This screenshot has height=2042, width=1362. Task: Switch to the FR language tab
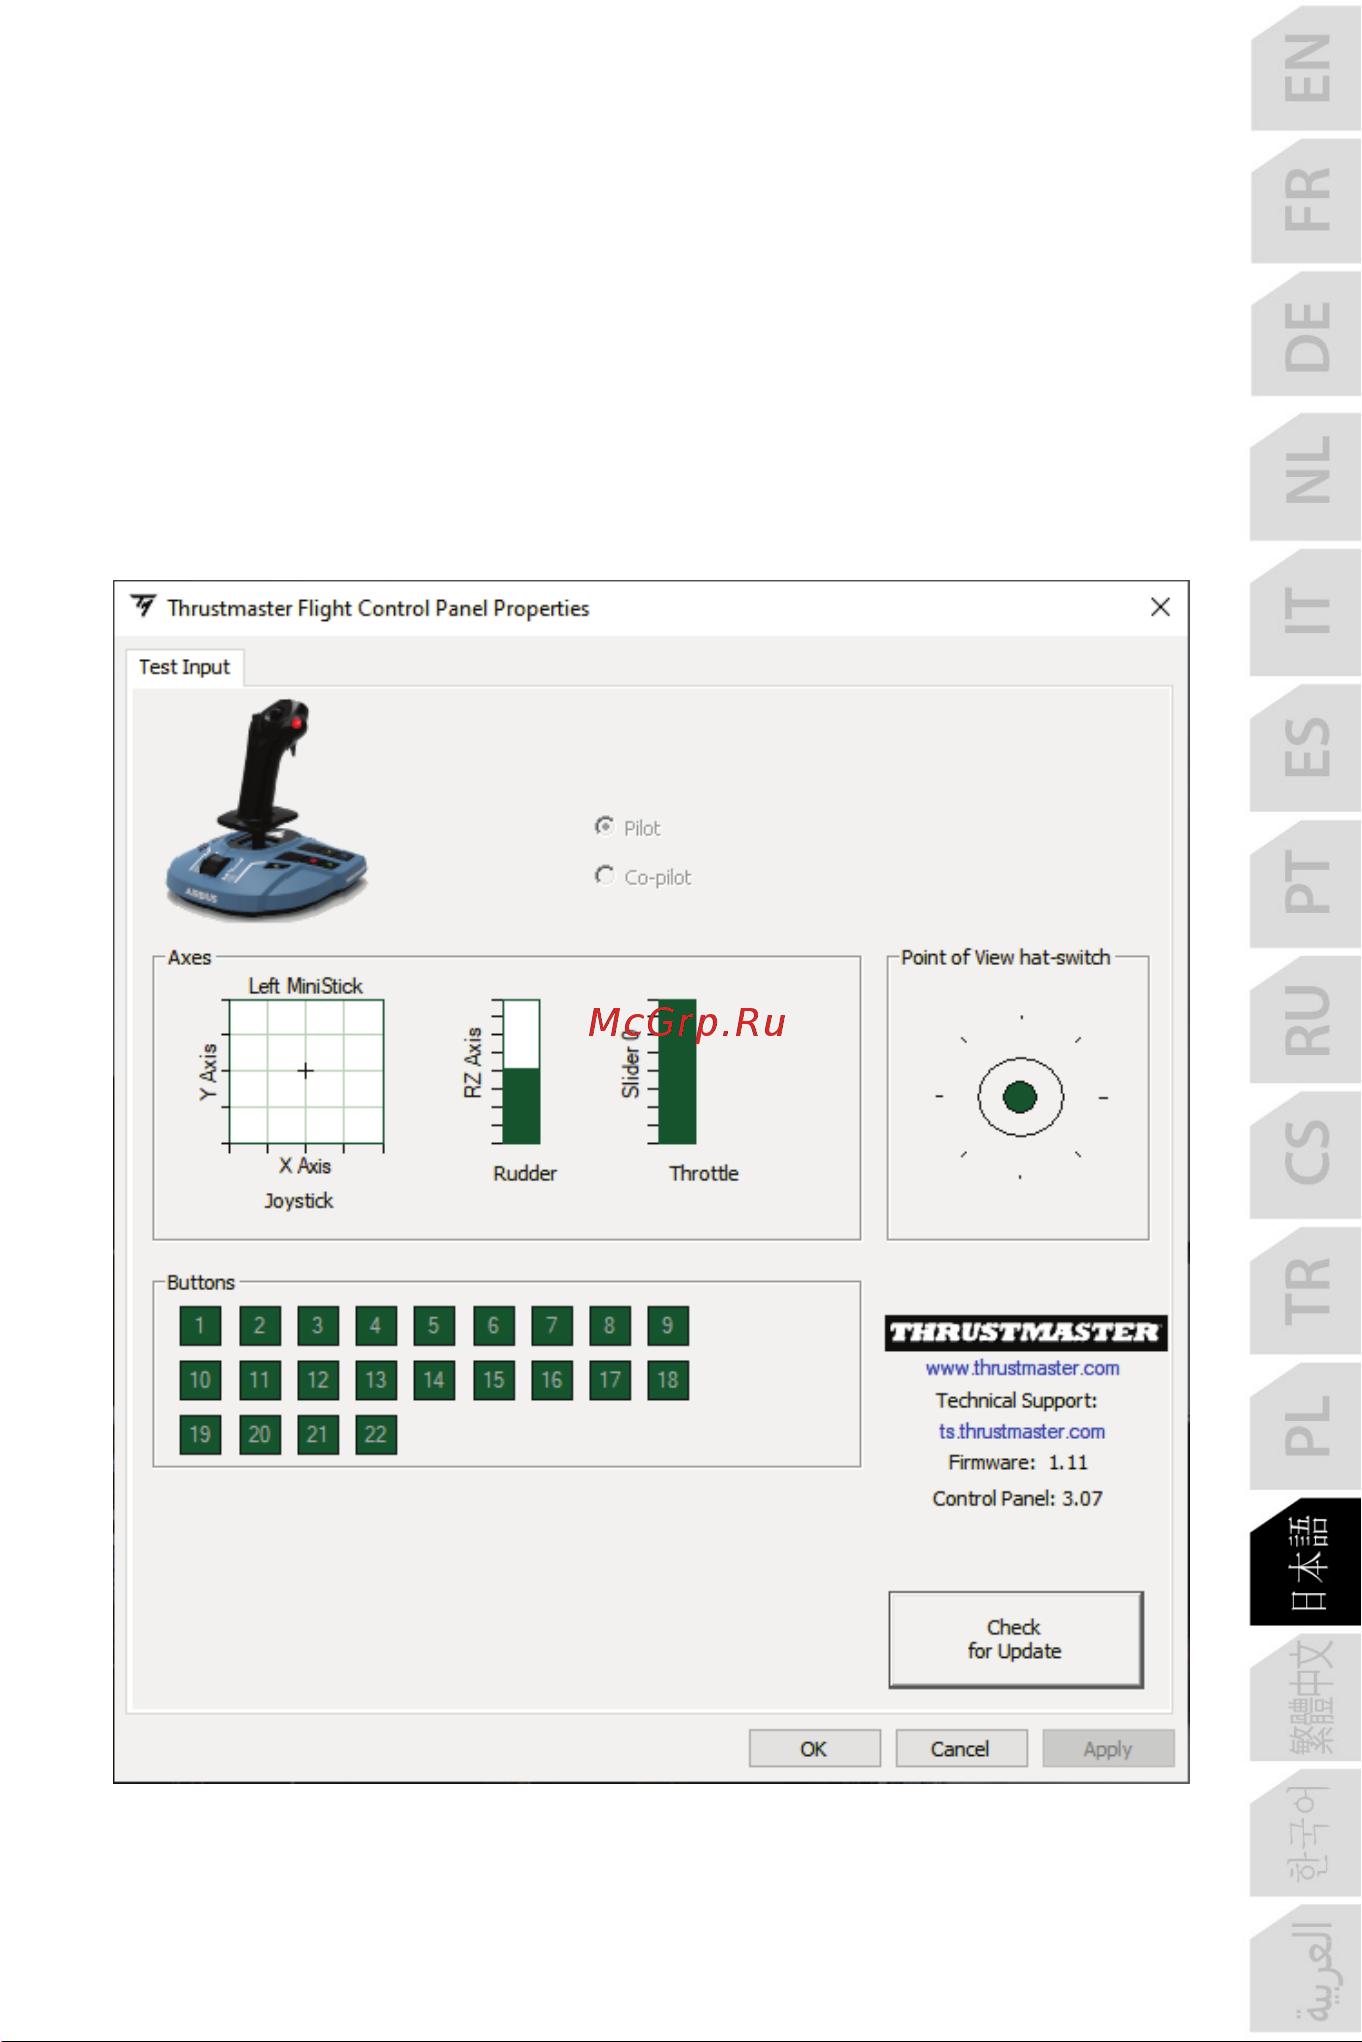[1306, 200]
